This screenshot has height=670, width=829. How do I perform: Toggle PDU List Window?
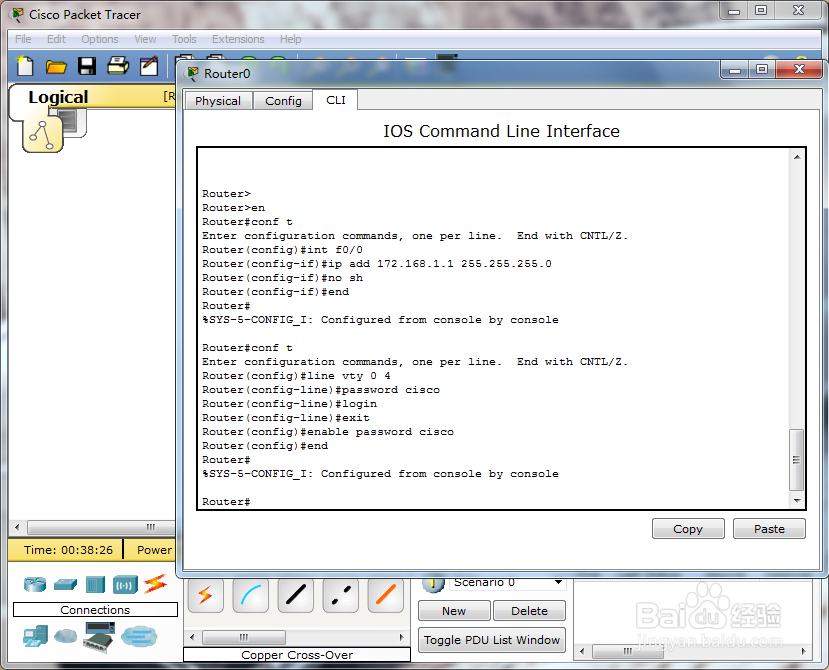pyautogui.click(x=492, y=640)
